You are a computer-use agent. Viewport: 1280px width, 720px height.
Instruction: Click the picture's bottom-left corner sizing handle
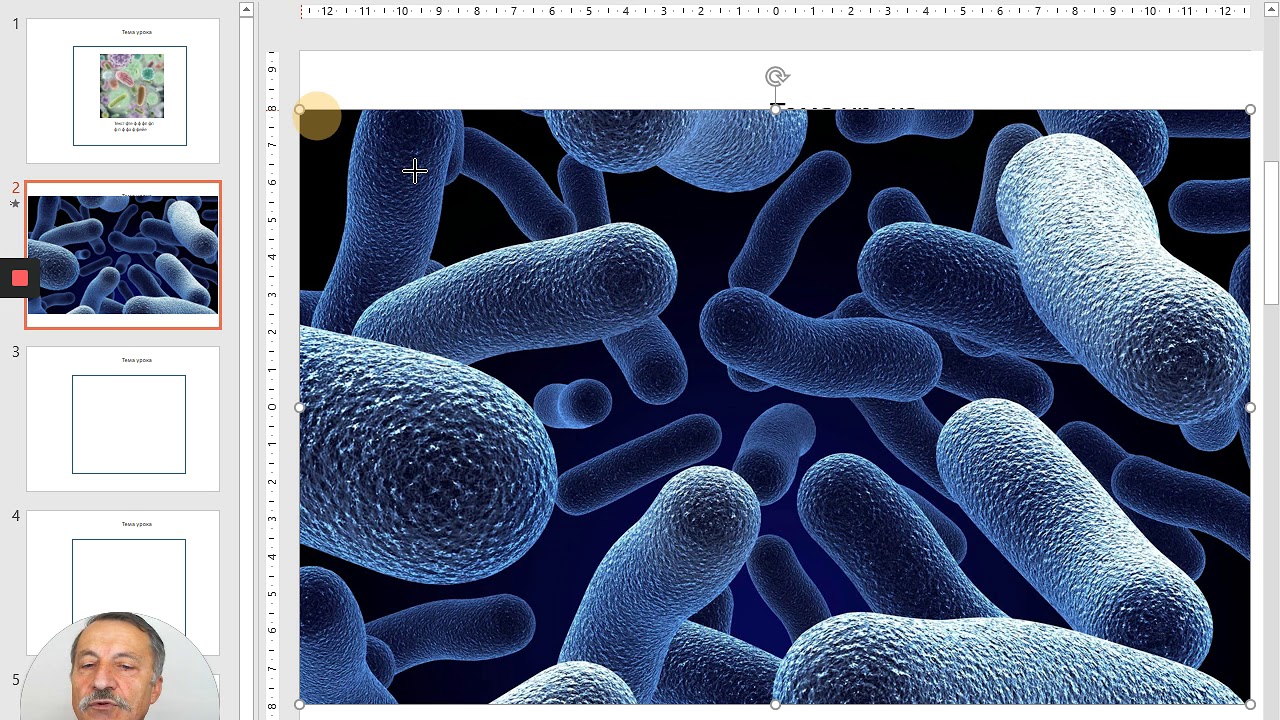click(300, 704)
